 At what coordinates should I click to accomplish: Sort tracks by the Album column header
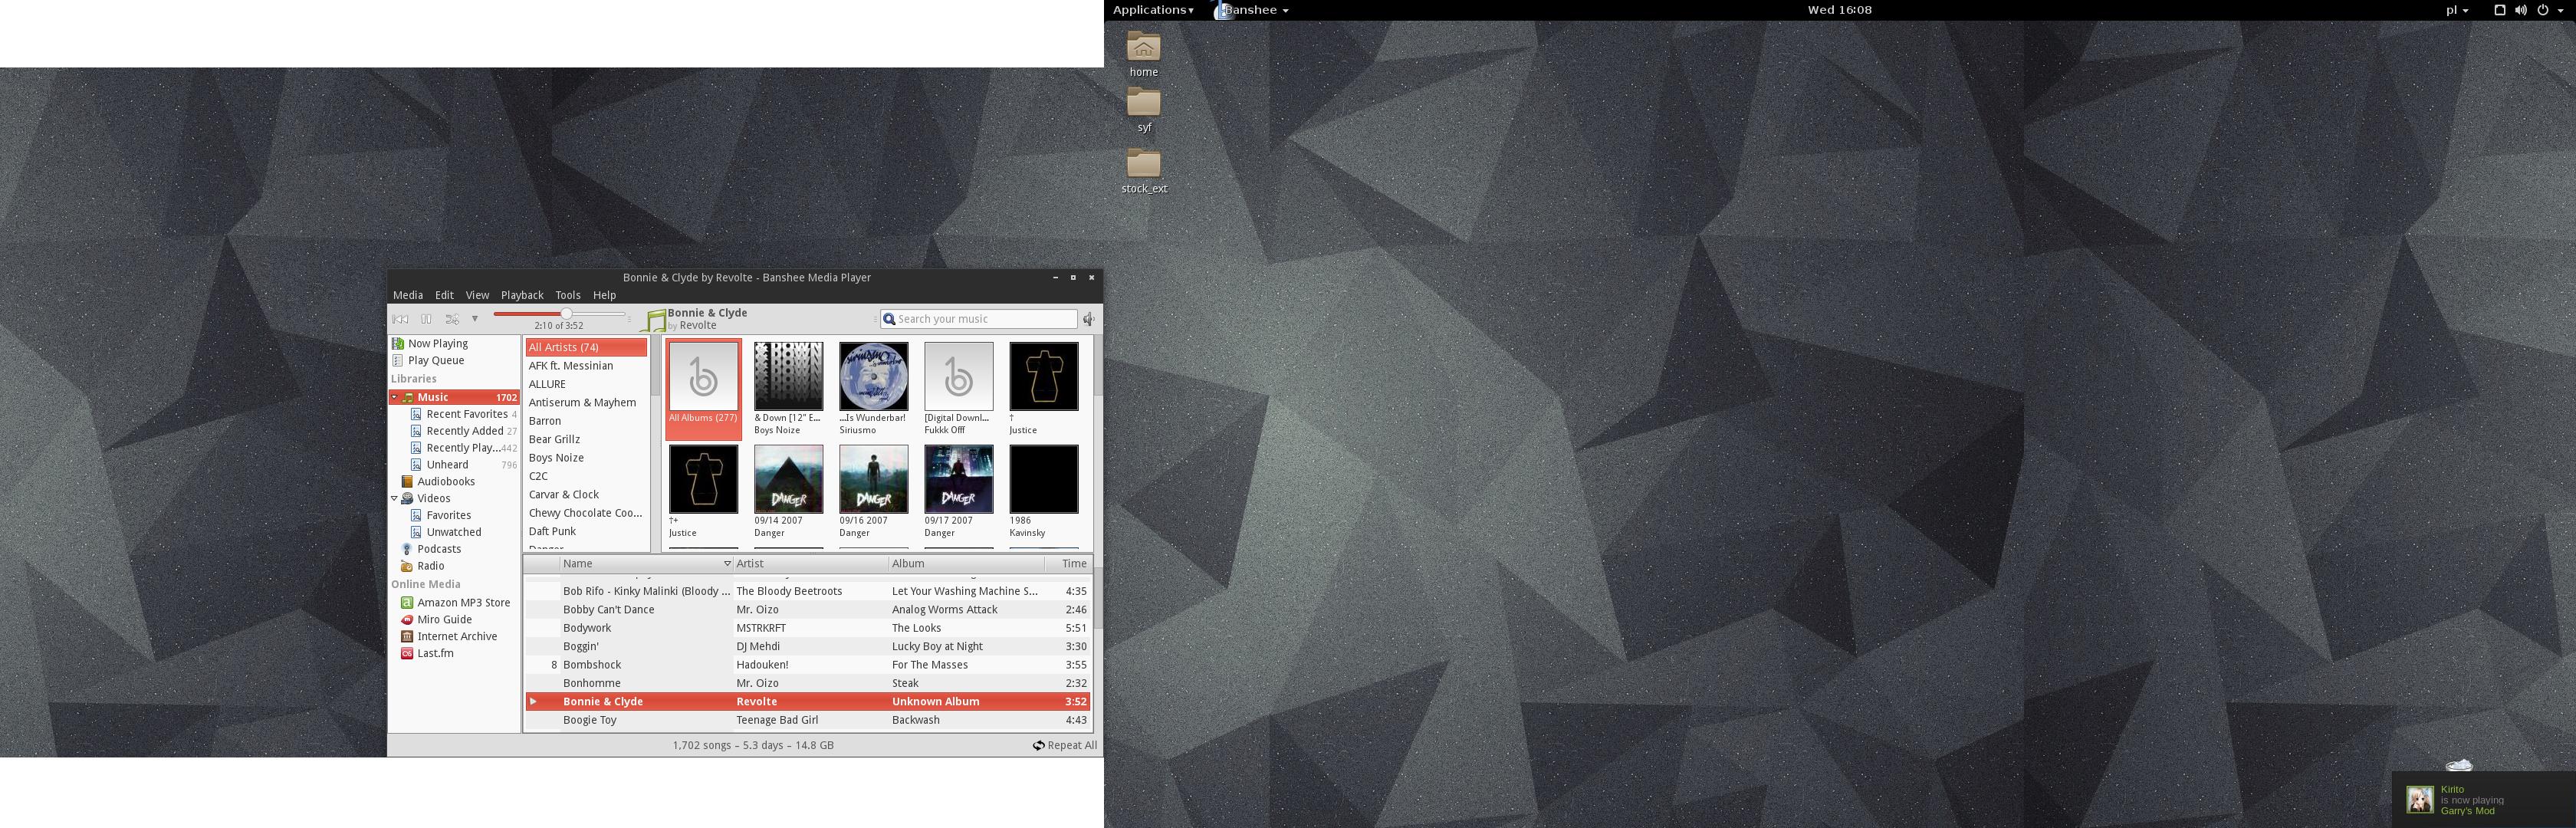click(967, 564)
